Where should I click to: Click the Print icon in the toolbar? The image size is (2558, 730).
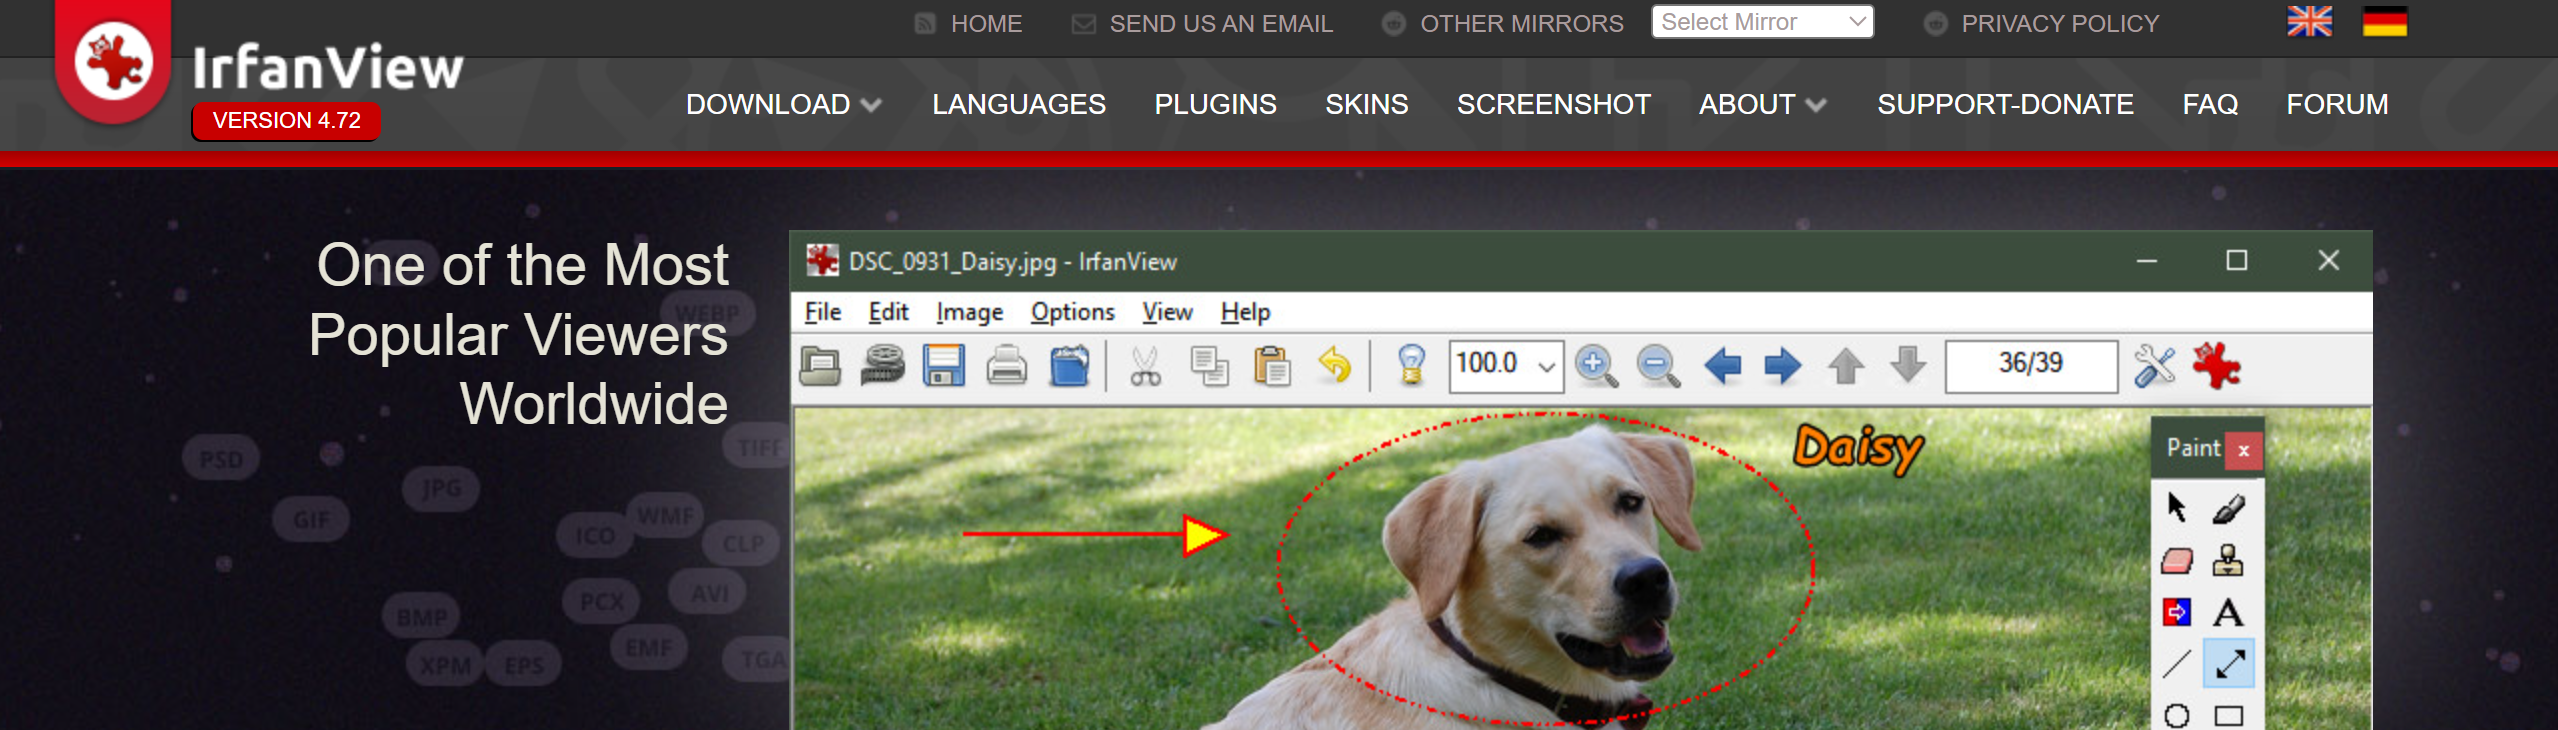tap(1007, 366)
